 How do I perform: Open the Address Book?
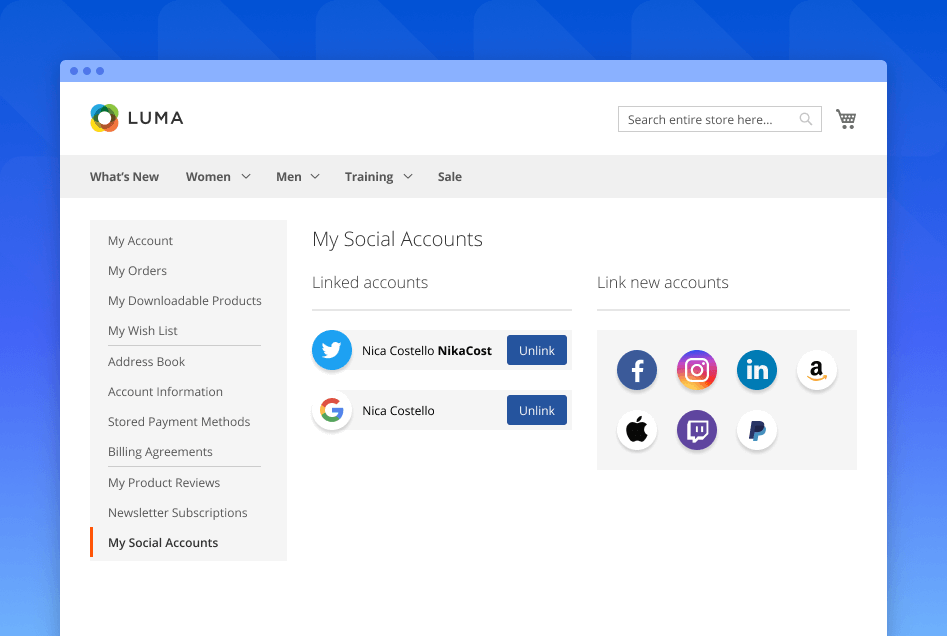[x=146, y=362]
